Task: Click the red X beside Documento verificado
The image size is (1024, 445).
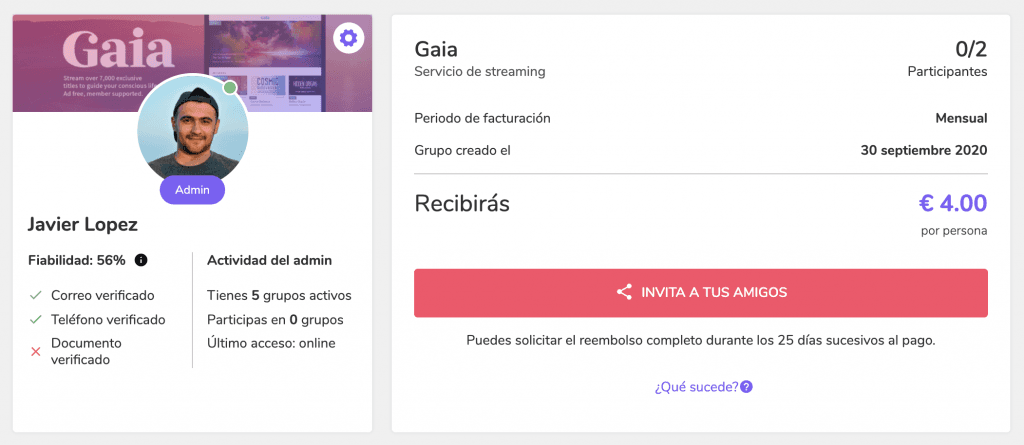Action: pos(36,352)
